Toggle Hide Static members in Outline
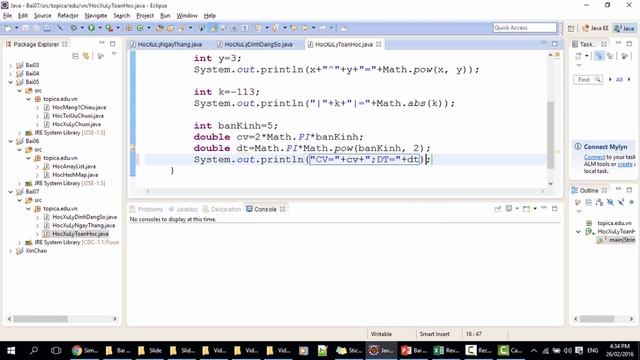Image resolution: width=640 pixels, height=360 pixels. click(x=621, y=202)
